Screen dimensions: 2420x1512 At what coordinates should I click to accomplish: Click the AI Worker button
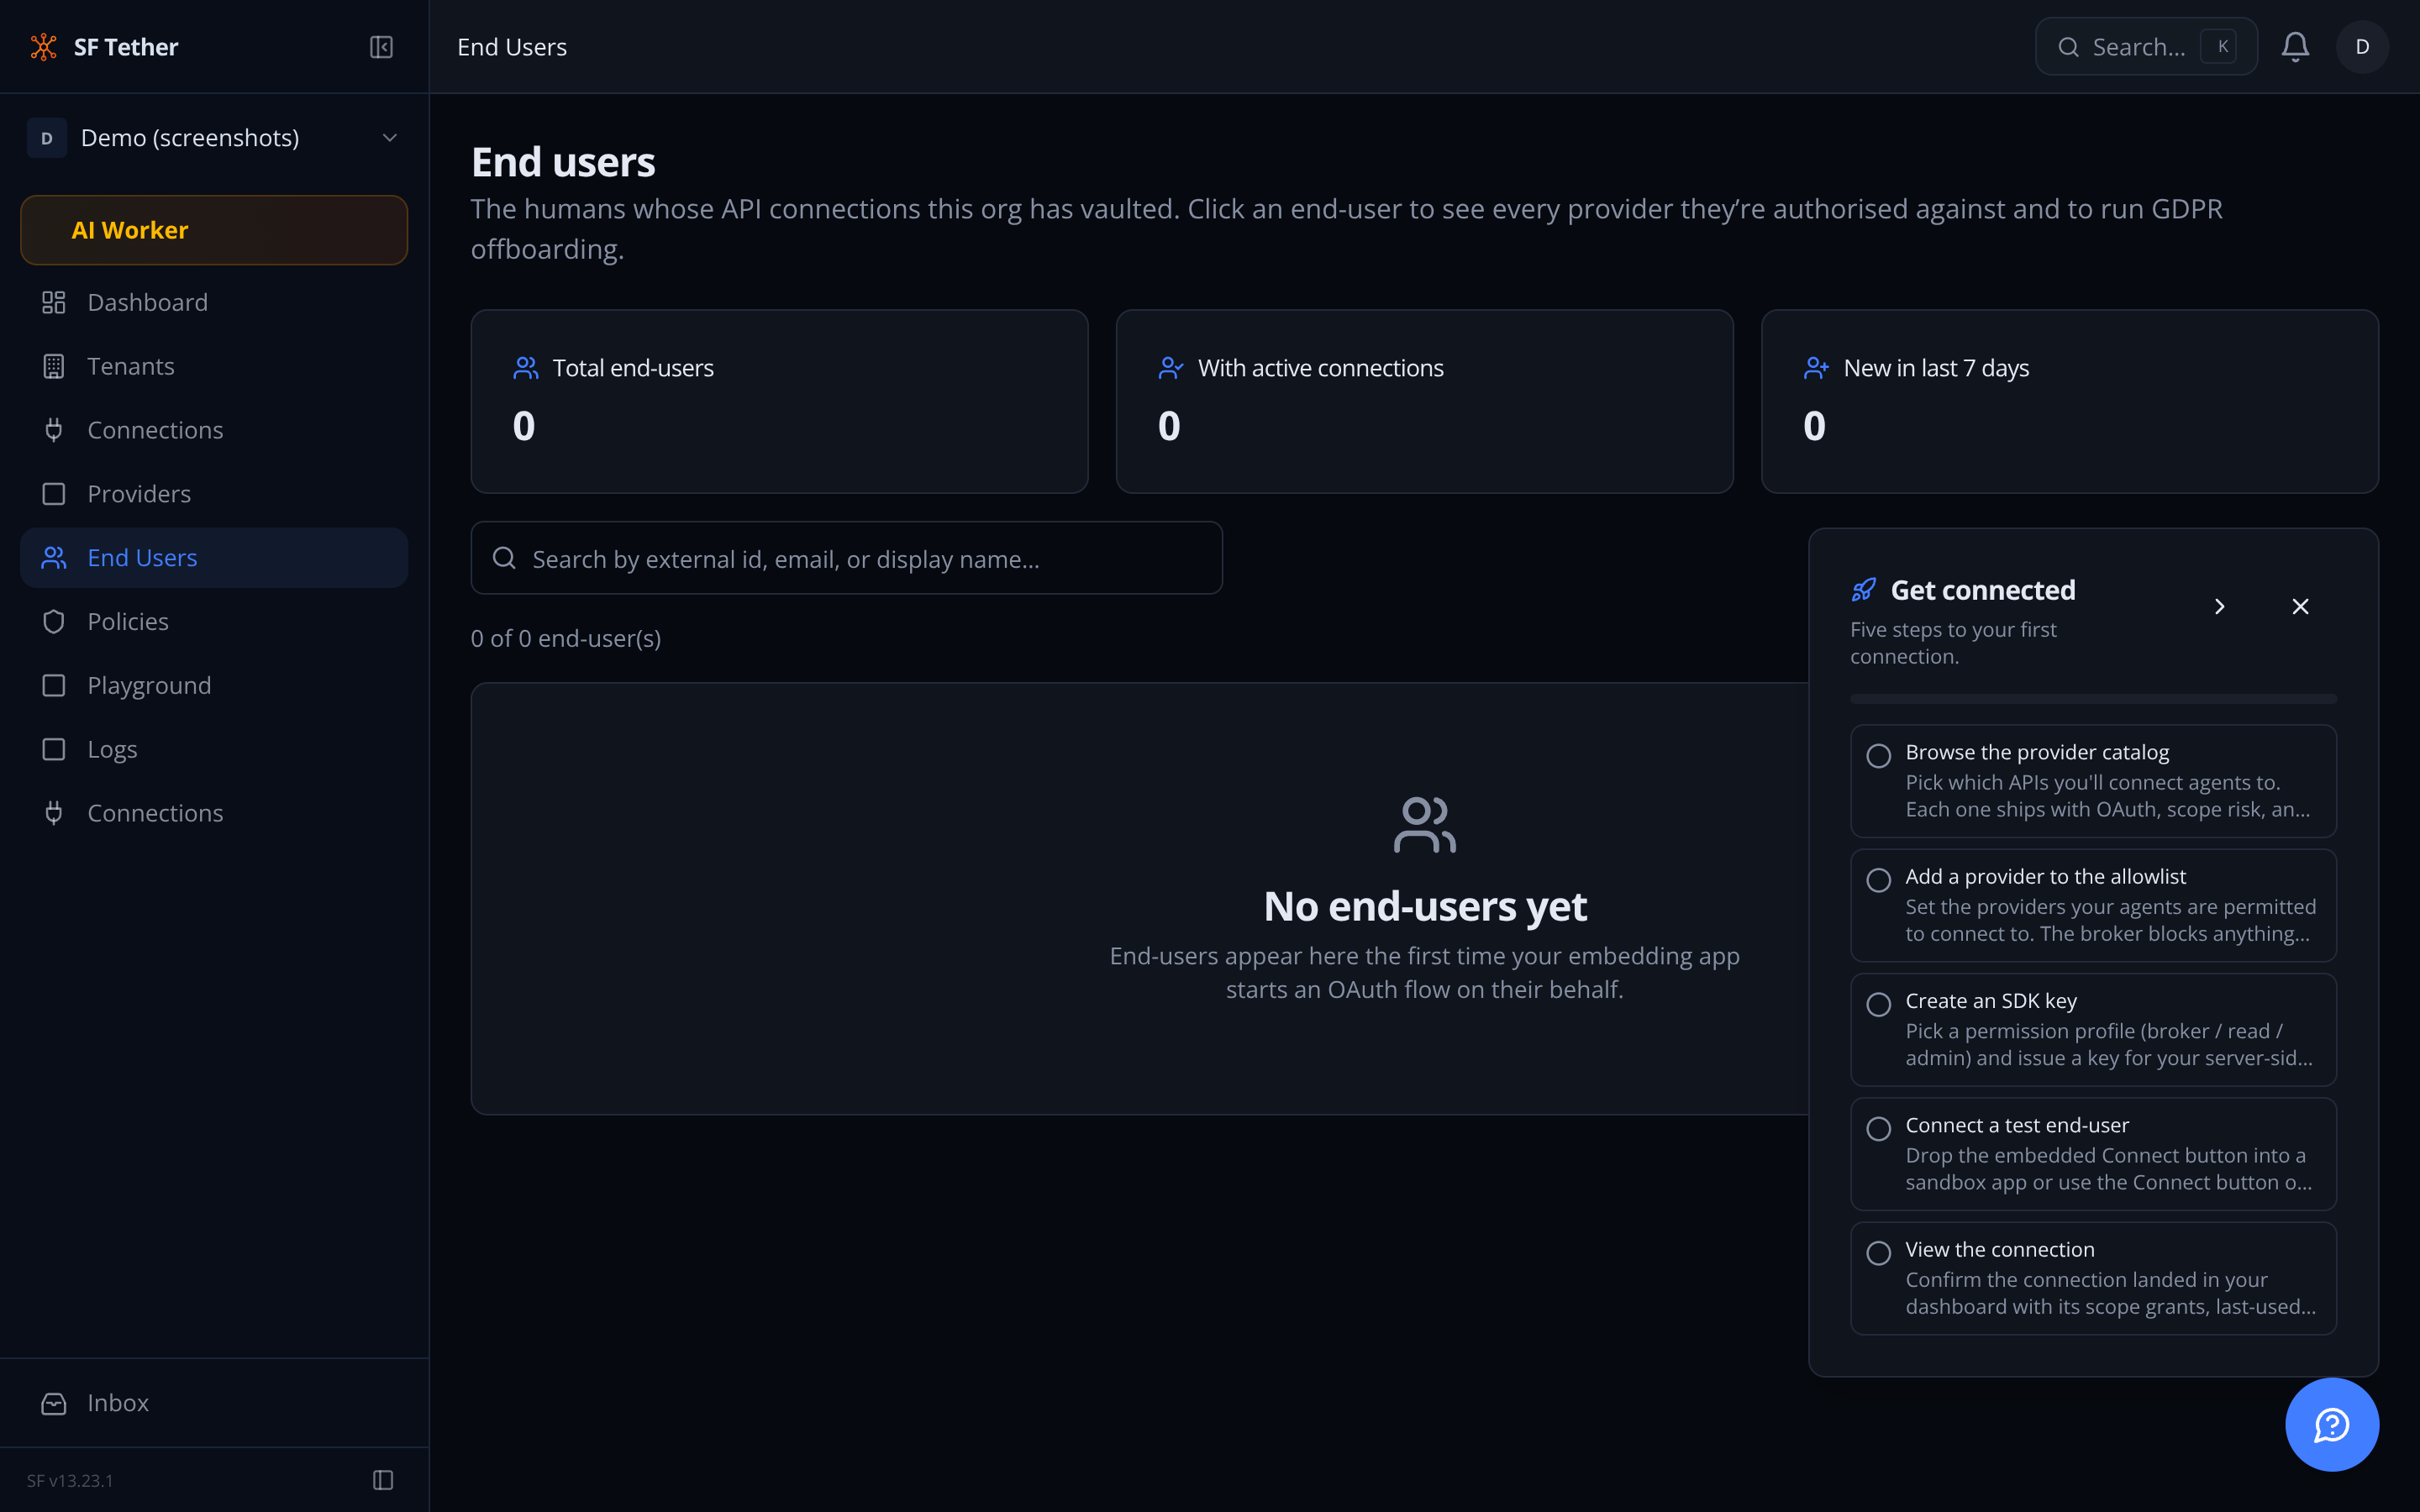pos(214,230)
